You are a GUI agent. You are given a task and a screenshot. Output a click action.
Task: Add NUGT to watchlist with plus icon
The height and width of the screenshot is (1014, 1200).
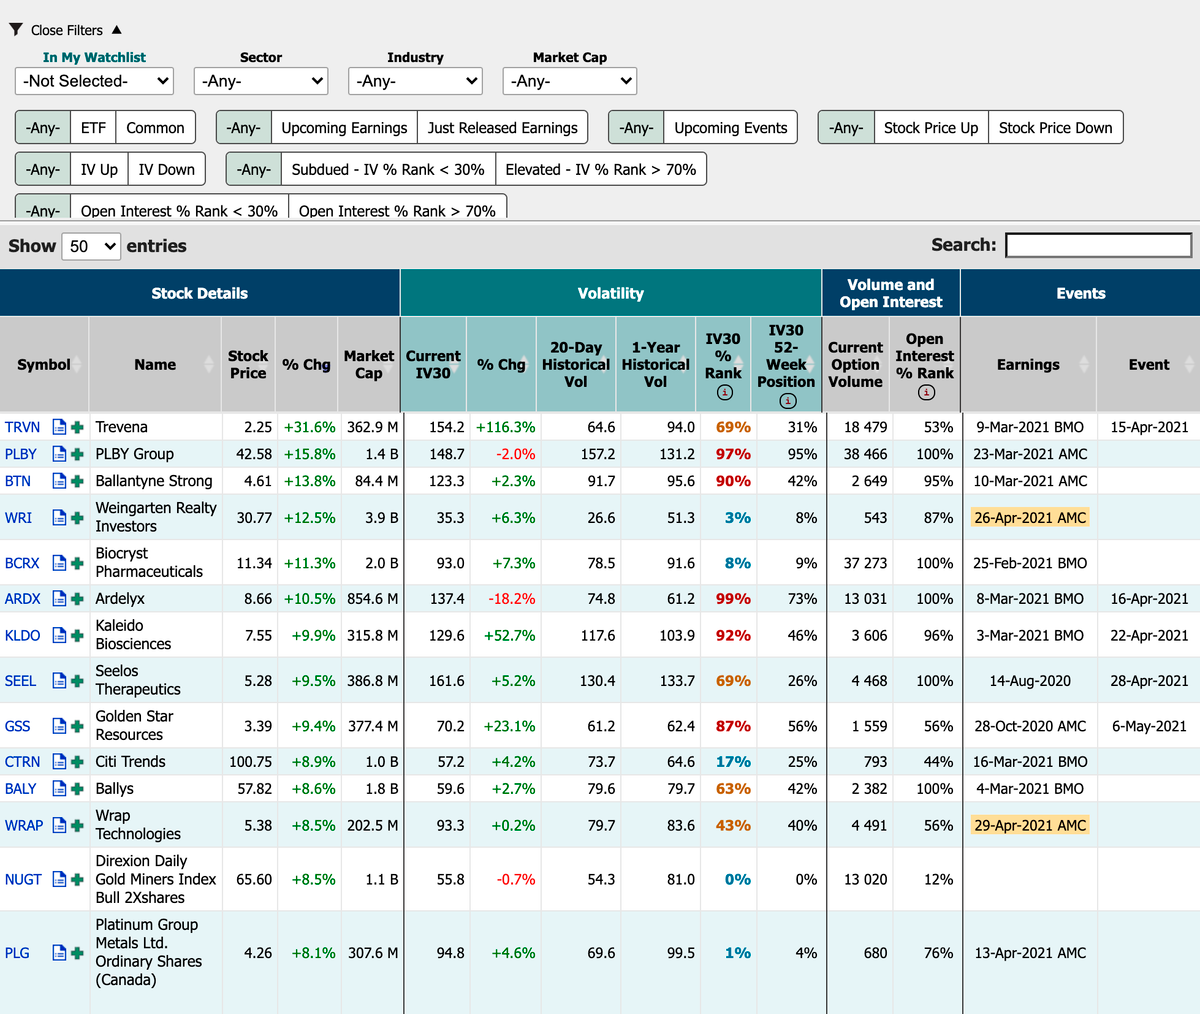point(77,880)
